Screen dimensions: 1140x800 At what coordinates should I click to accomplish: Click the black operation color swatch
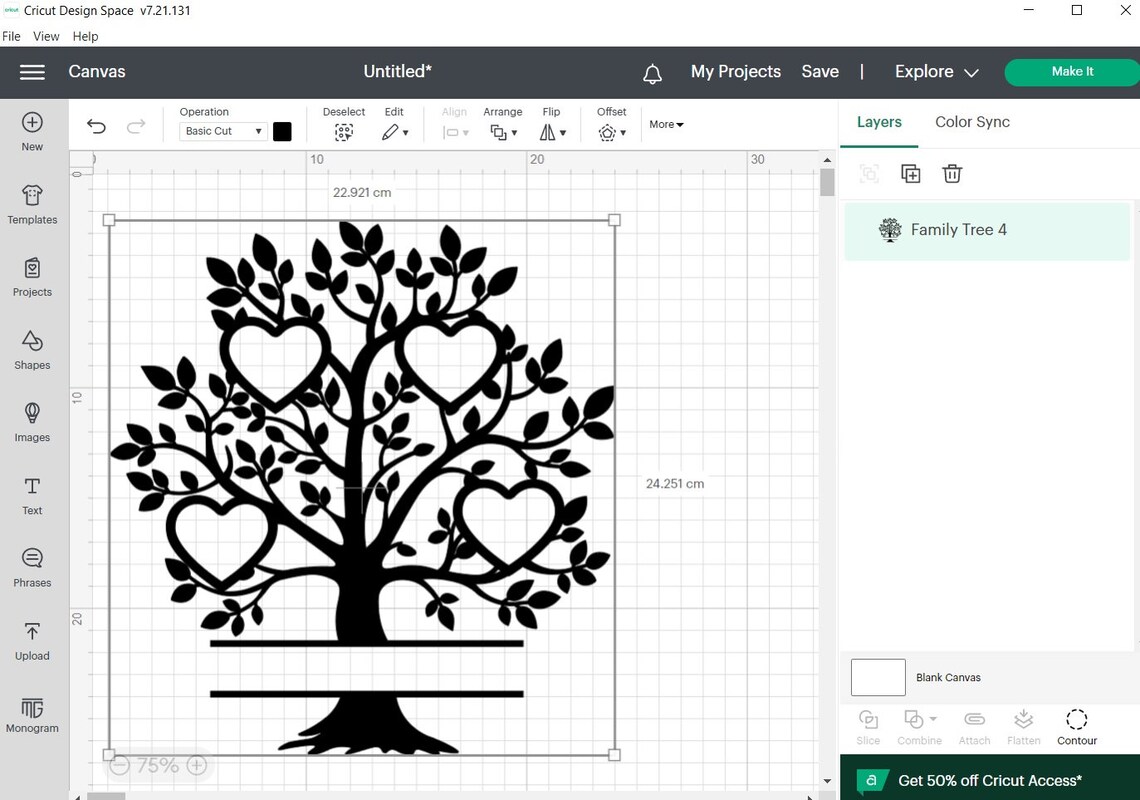(282, 130)
